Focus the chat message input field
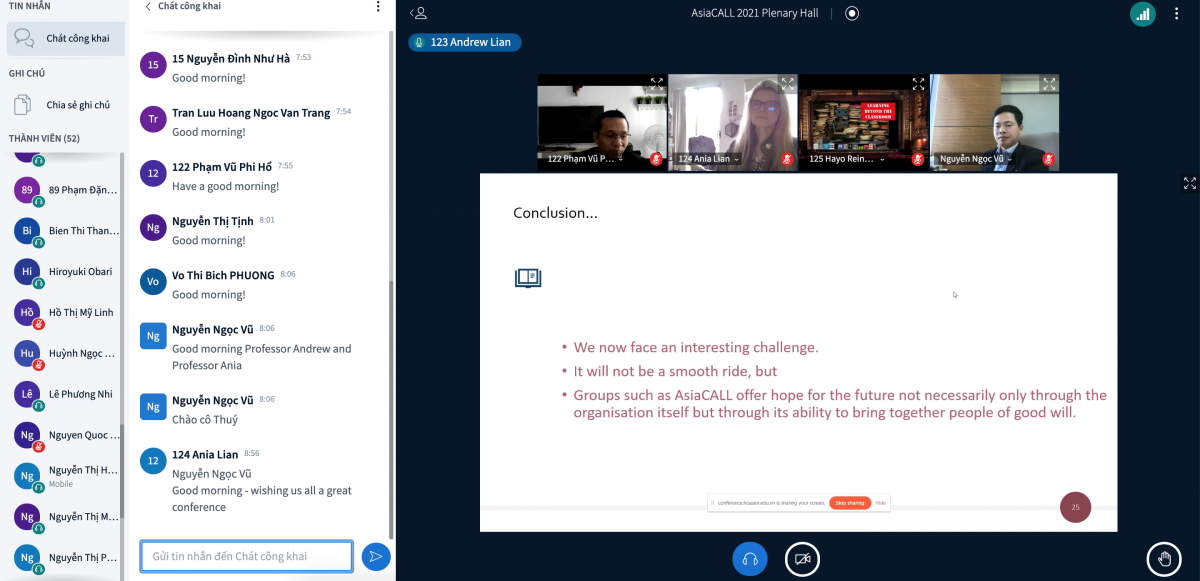The width and height of the screenshot is (1200, 581). coord(246,556)
